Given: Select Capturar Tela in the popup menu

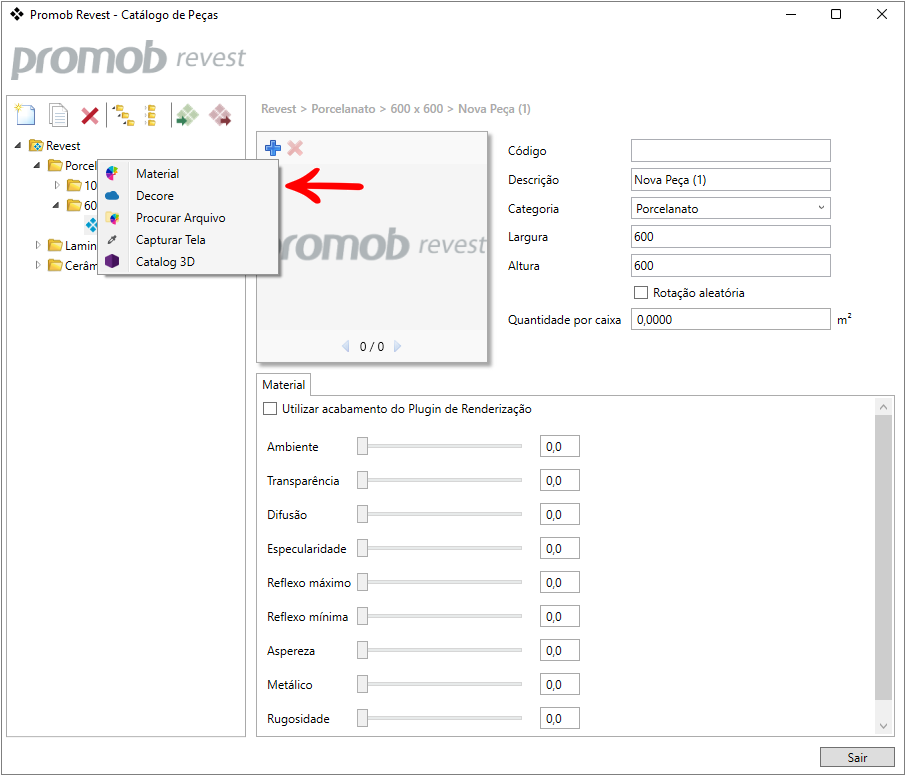Looking at the screenshot, I should click(188, 239).
